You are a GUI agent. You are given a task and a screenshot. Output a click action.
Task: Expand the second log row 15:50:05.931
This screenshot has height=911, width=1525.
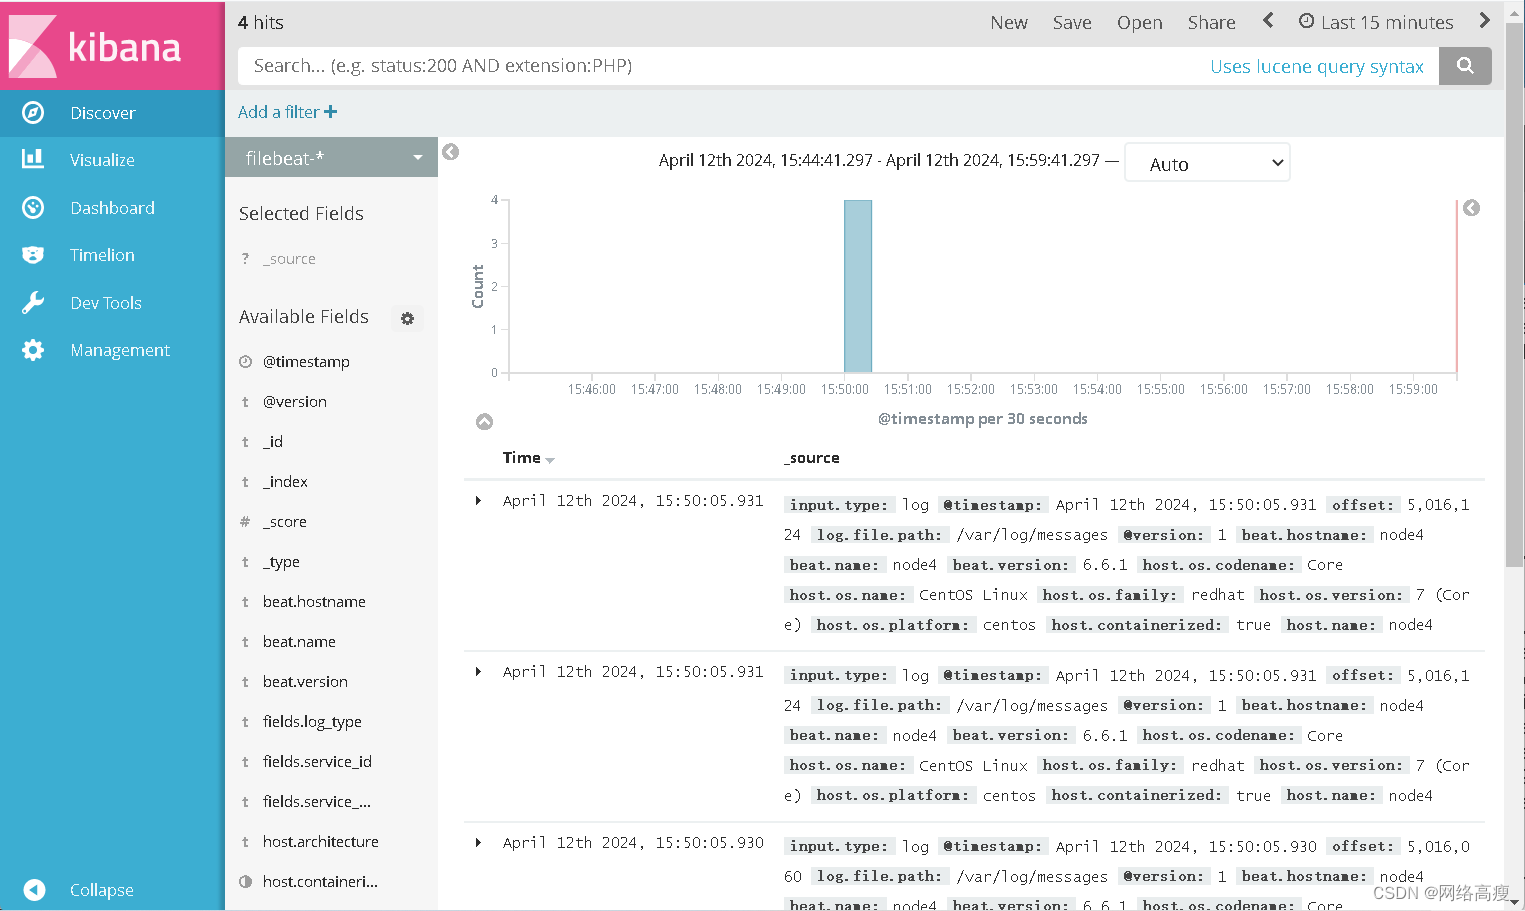coord(478,672)
